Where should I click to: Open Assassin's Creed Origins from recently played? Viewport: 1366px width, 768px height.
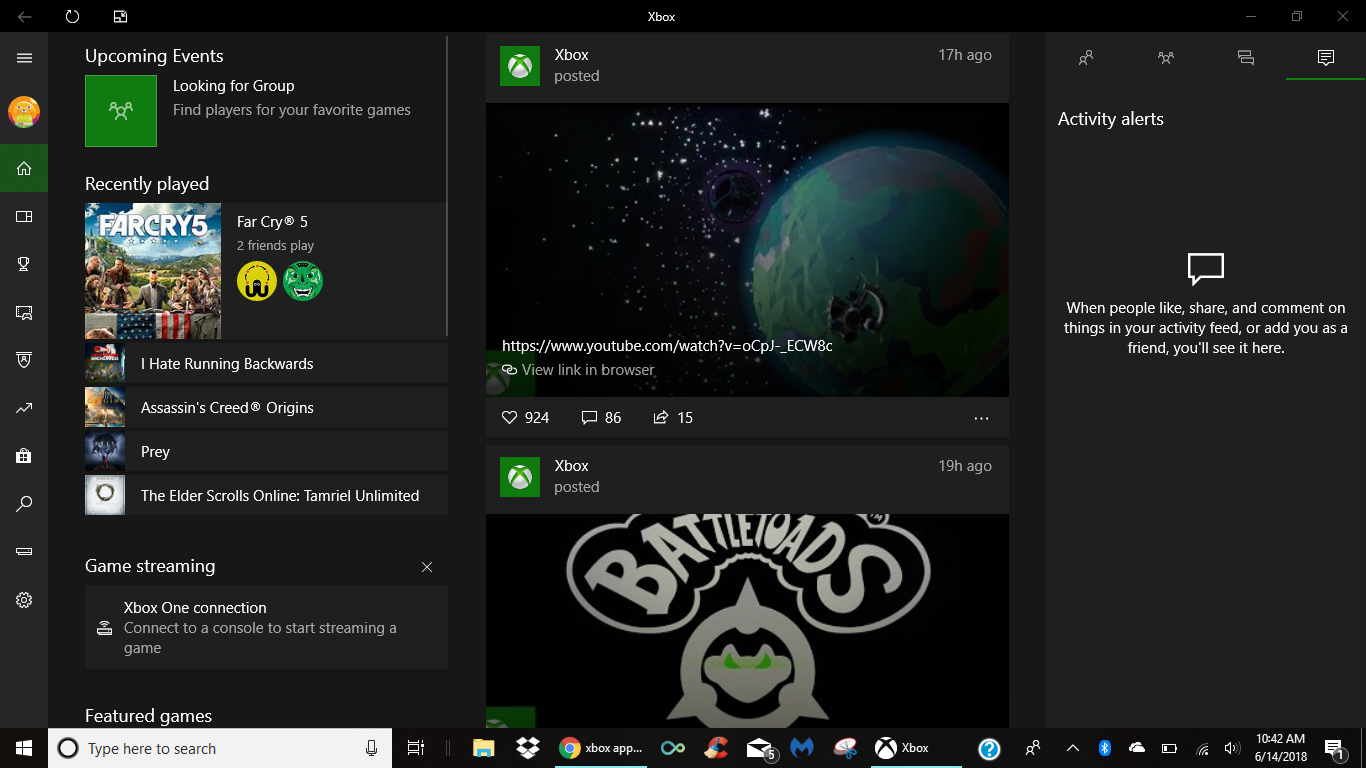(x=266, y=408)
